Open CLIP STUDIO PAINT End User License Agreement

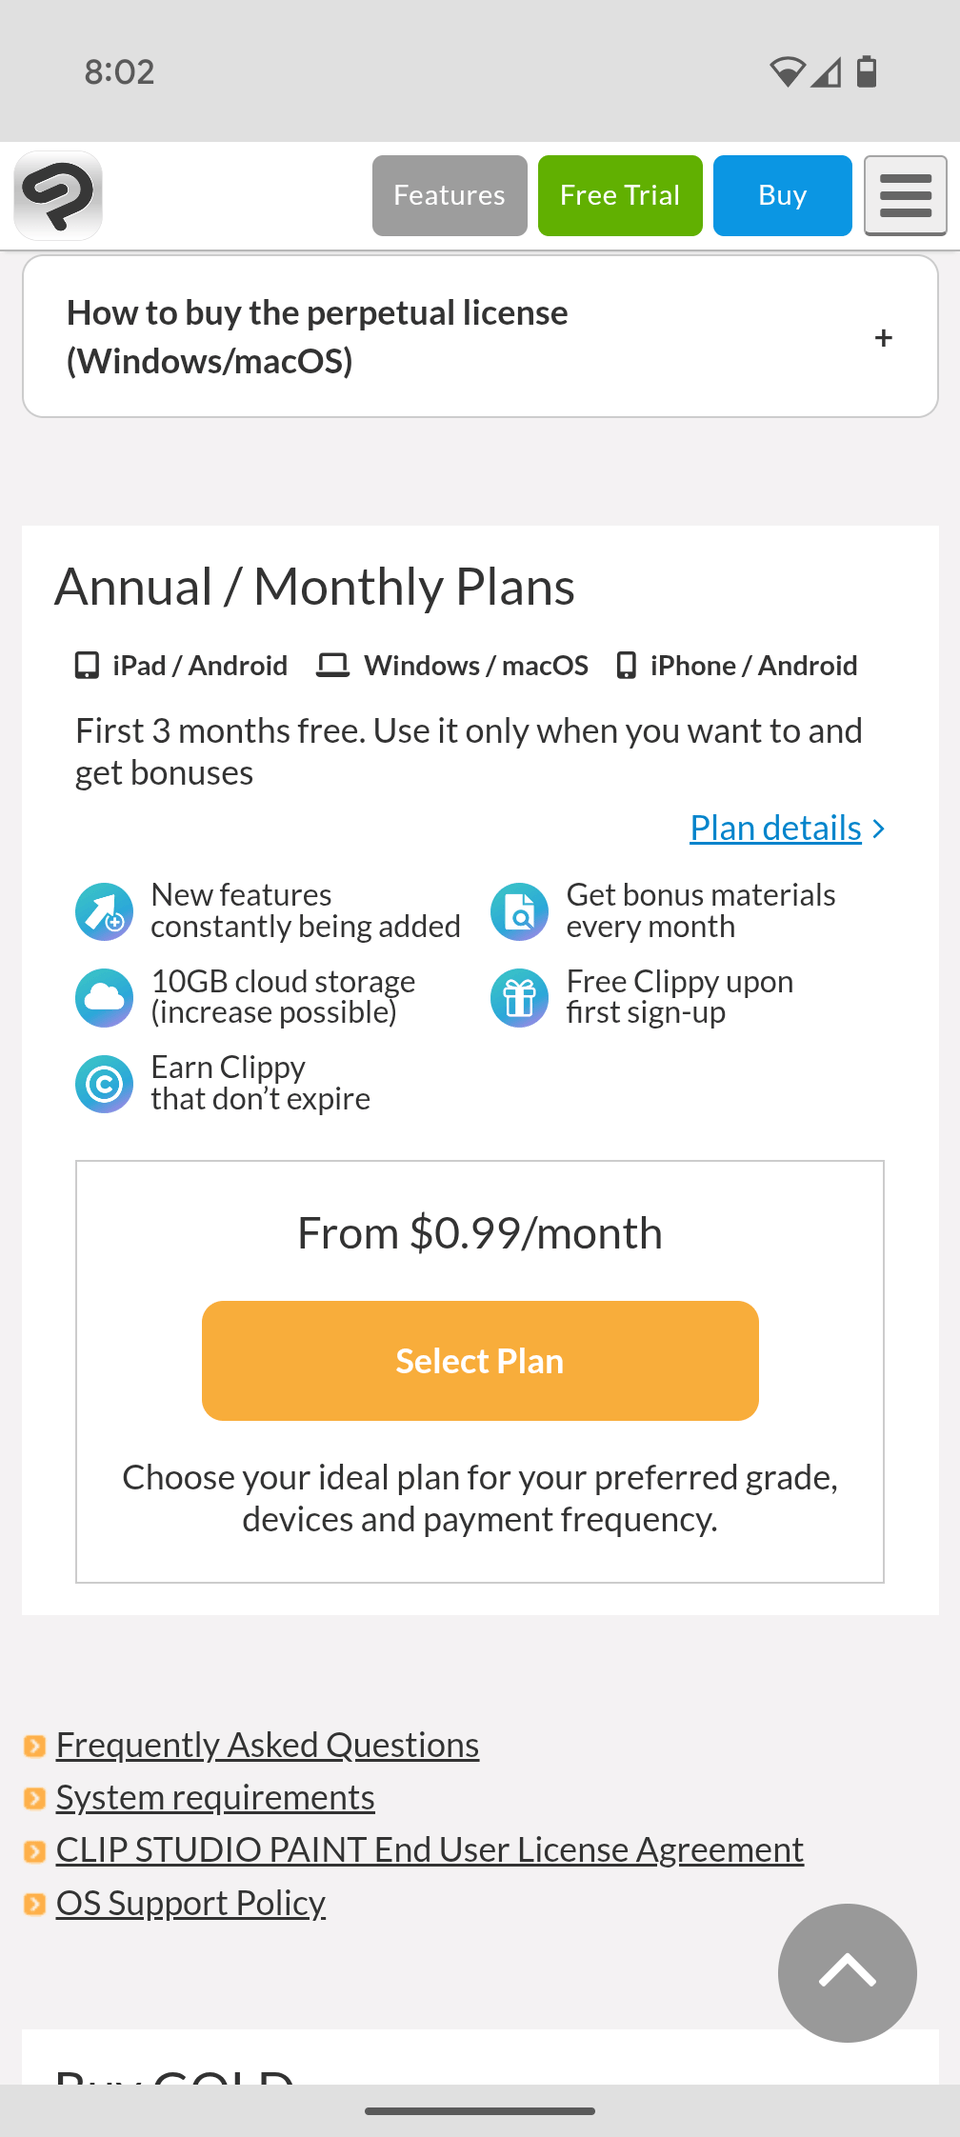pos(429,1850)
